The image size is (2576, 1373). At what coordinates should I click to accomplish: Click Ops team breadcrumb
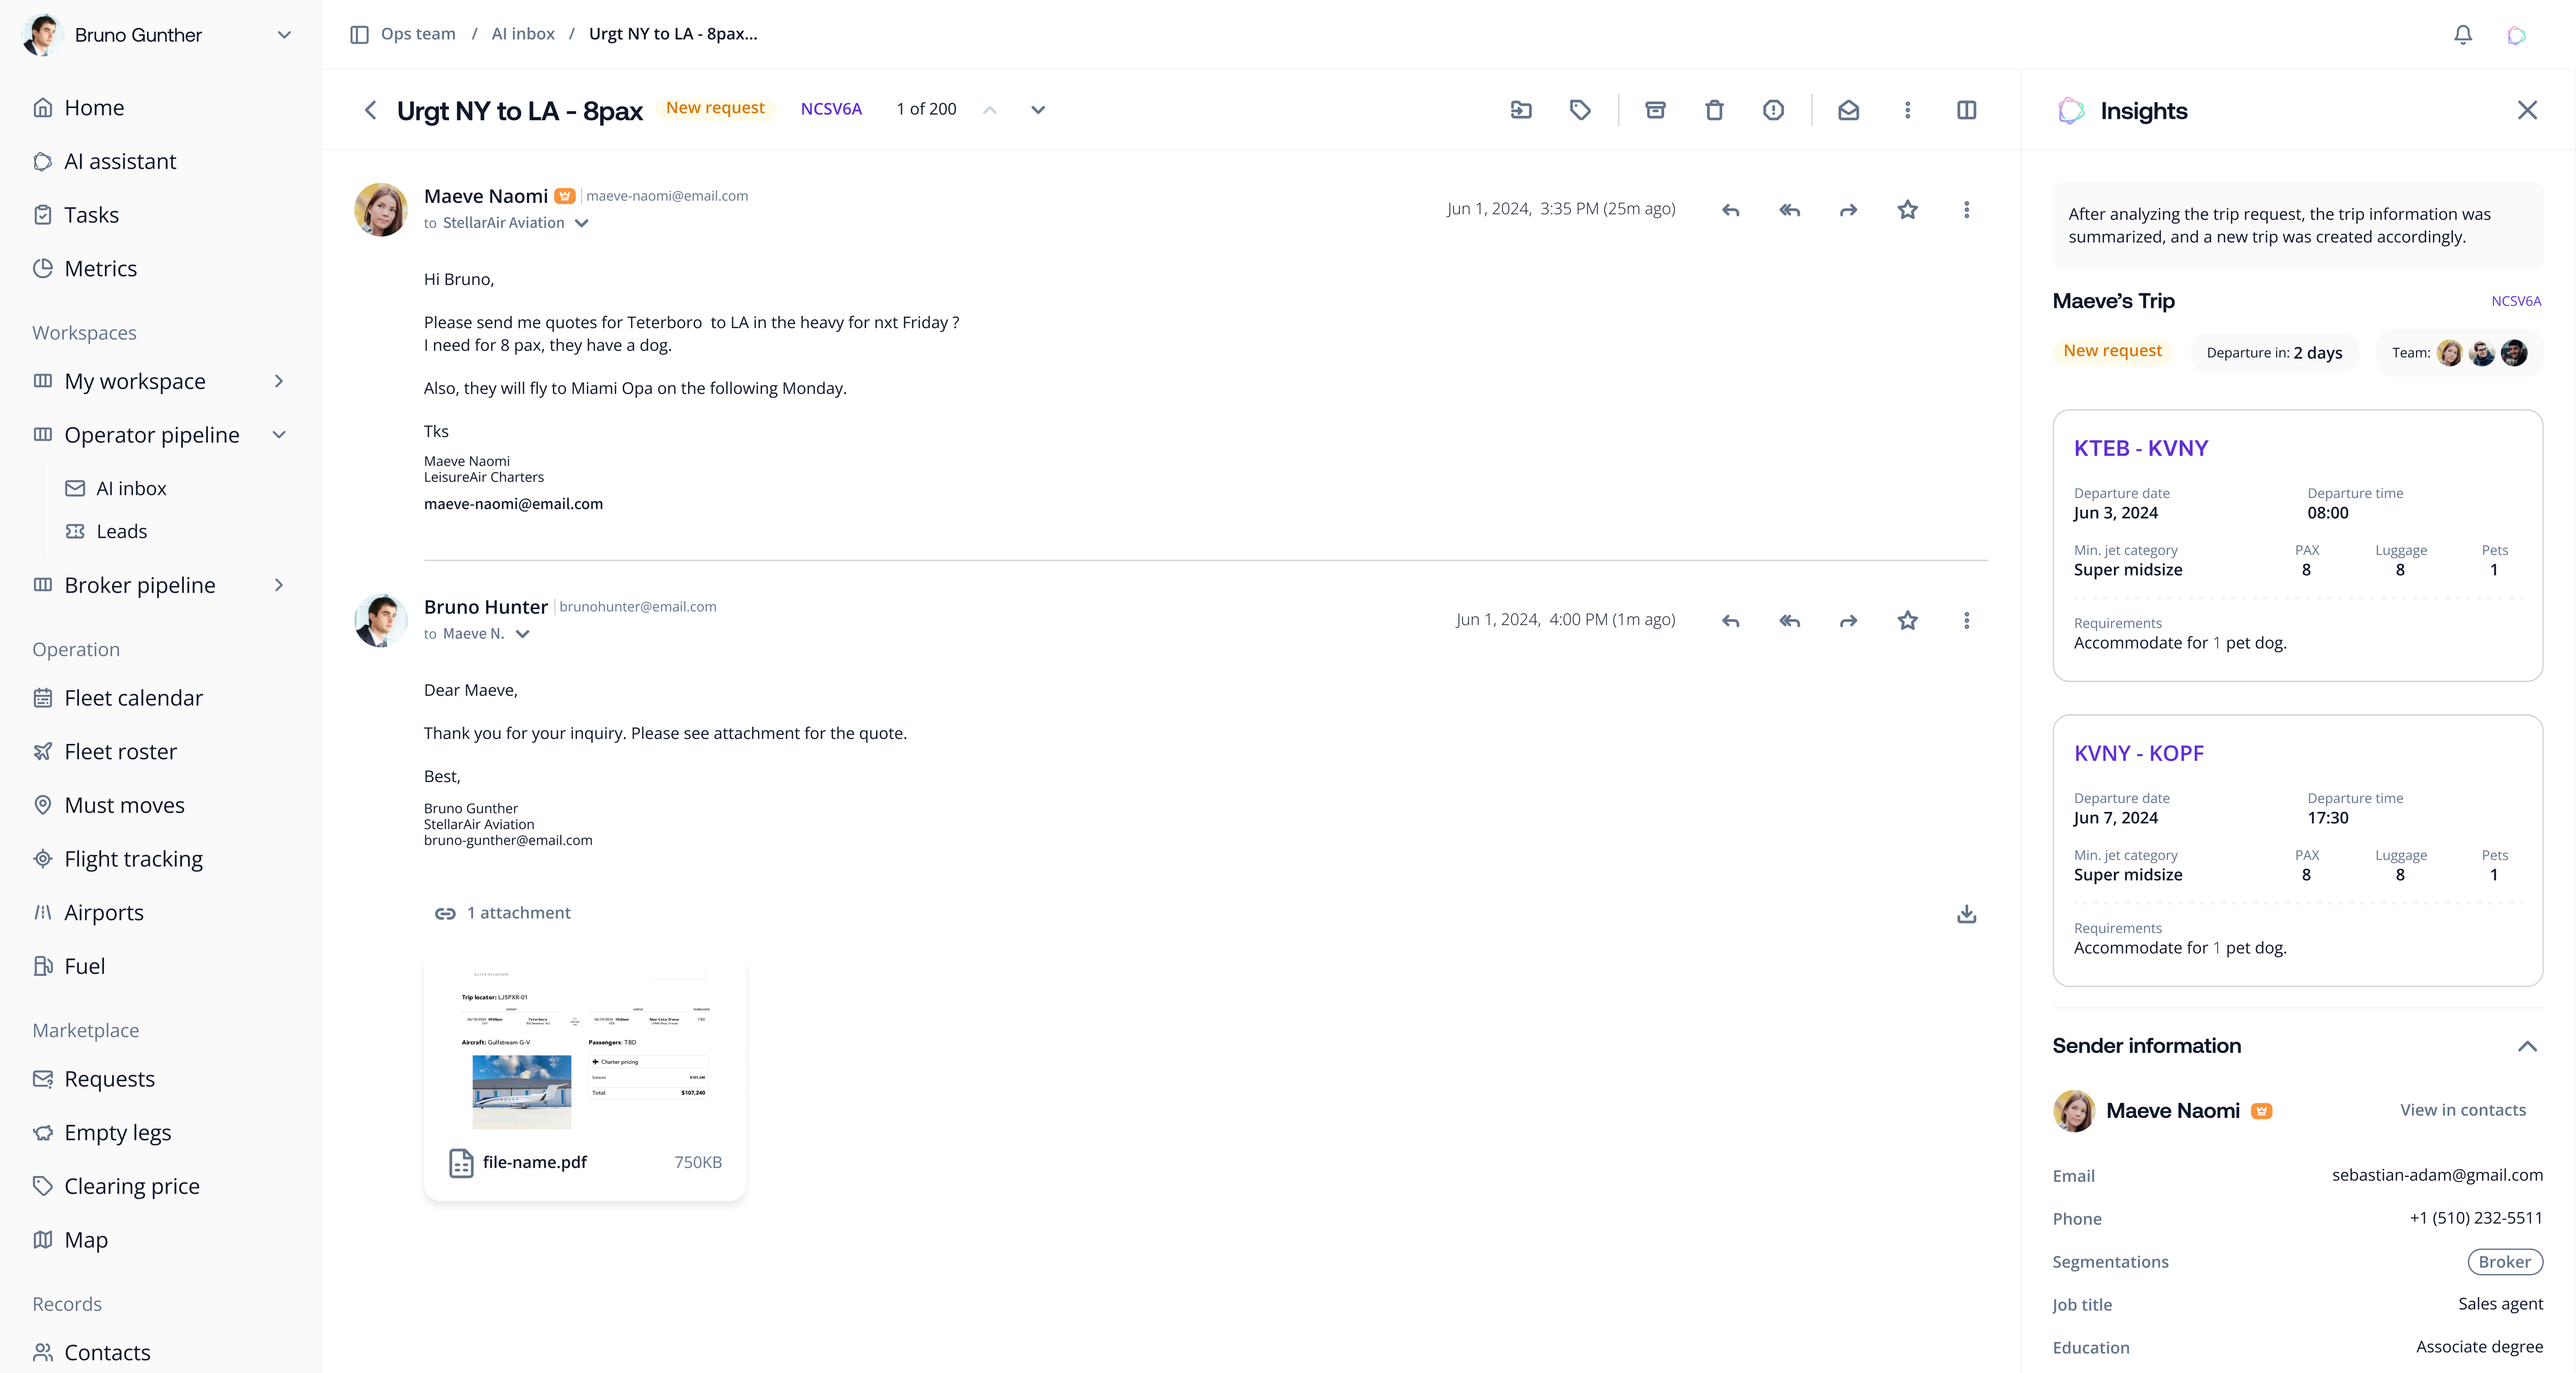coord(418,34)
